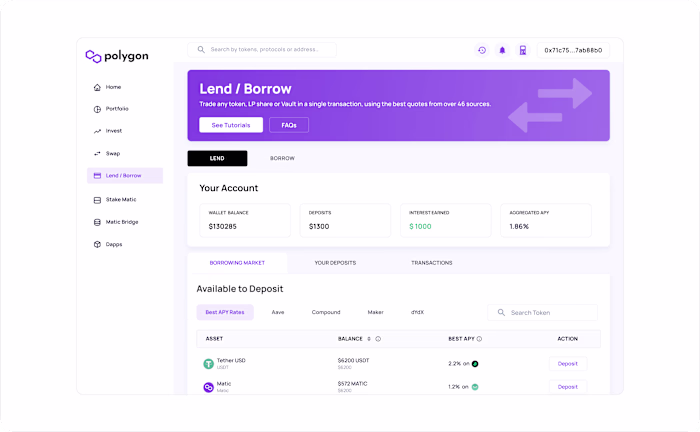The image size is (700, 432).
Task: Sort by Balance column arrows
Action: click(x=369, y=339)
